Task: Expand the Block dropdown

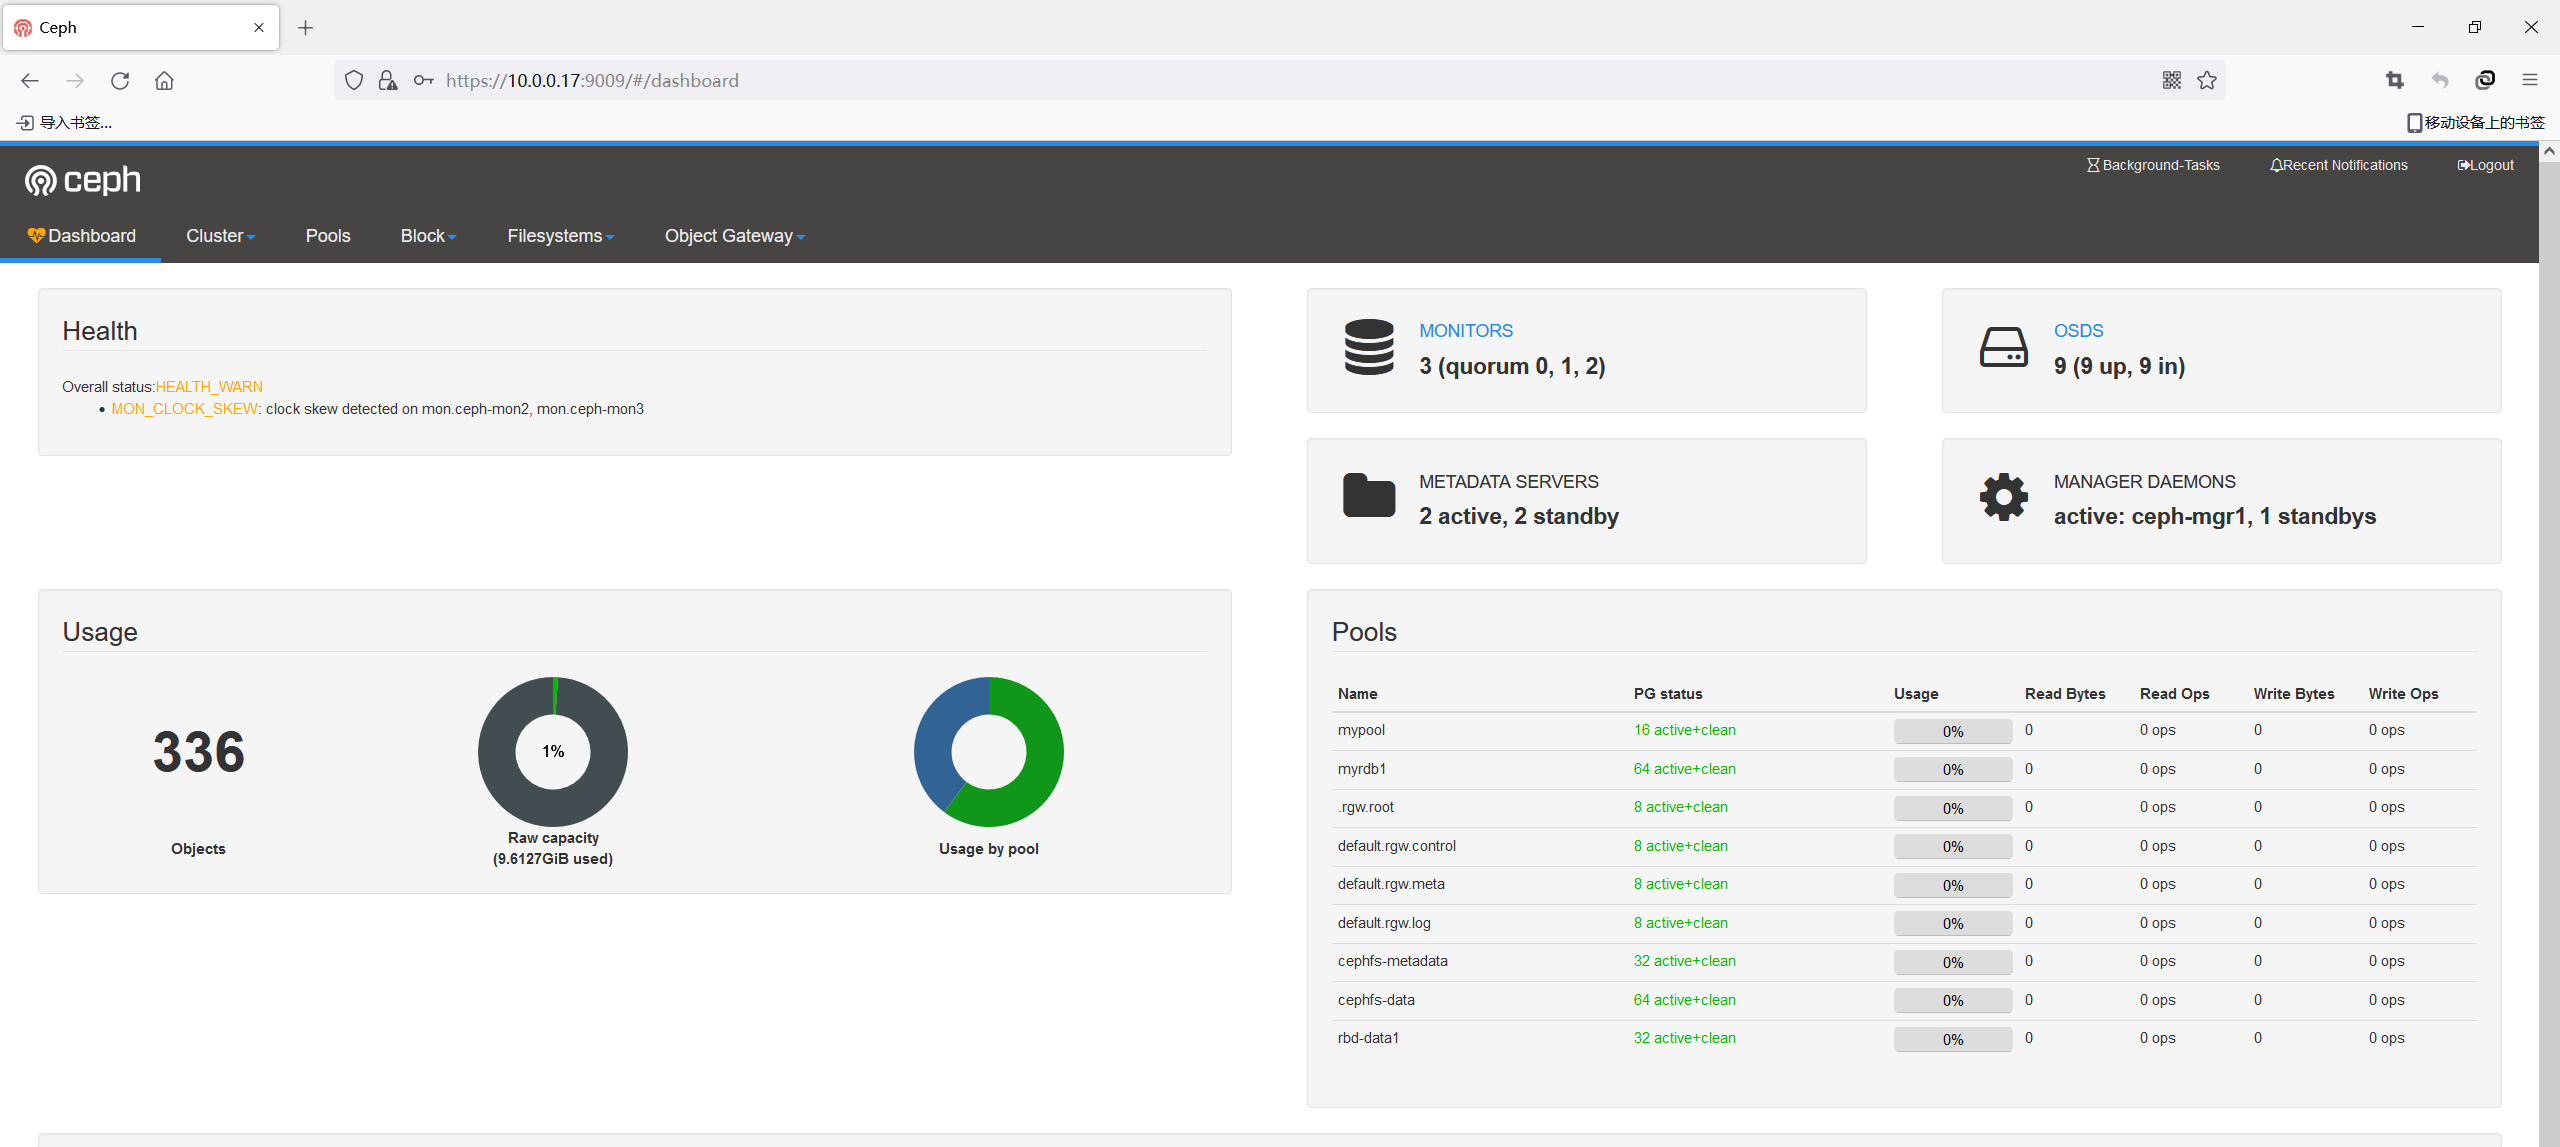Action: (x=427, y=236)
